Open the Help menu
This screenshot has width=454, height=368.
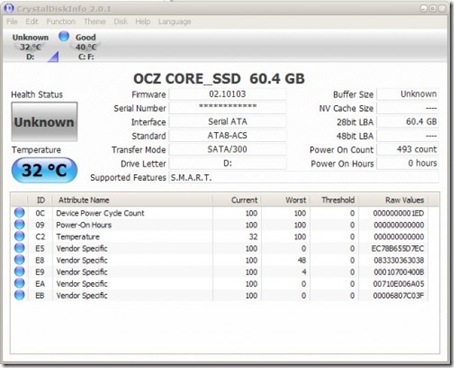(x=143, y=22)
